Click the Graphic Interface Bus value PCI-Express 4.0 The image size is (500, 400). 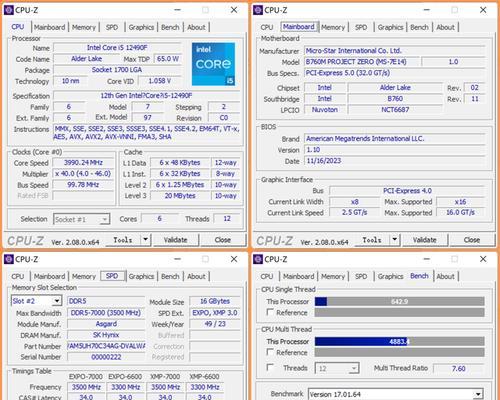click(x=407, y=191)
